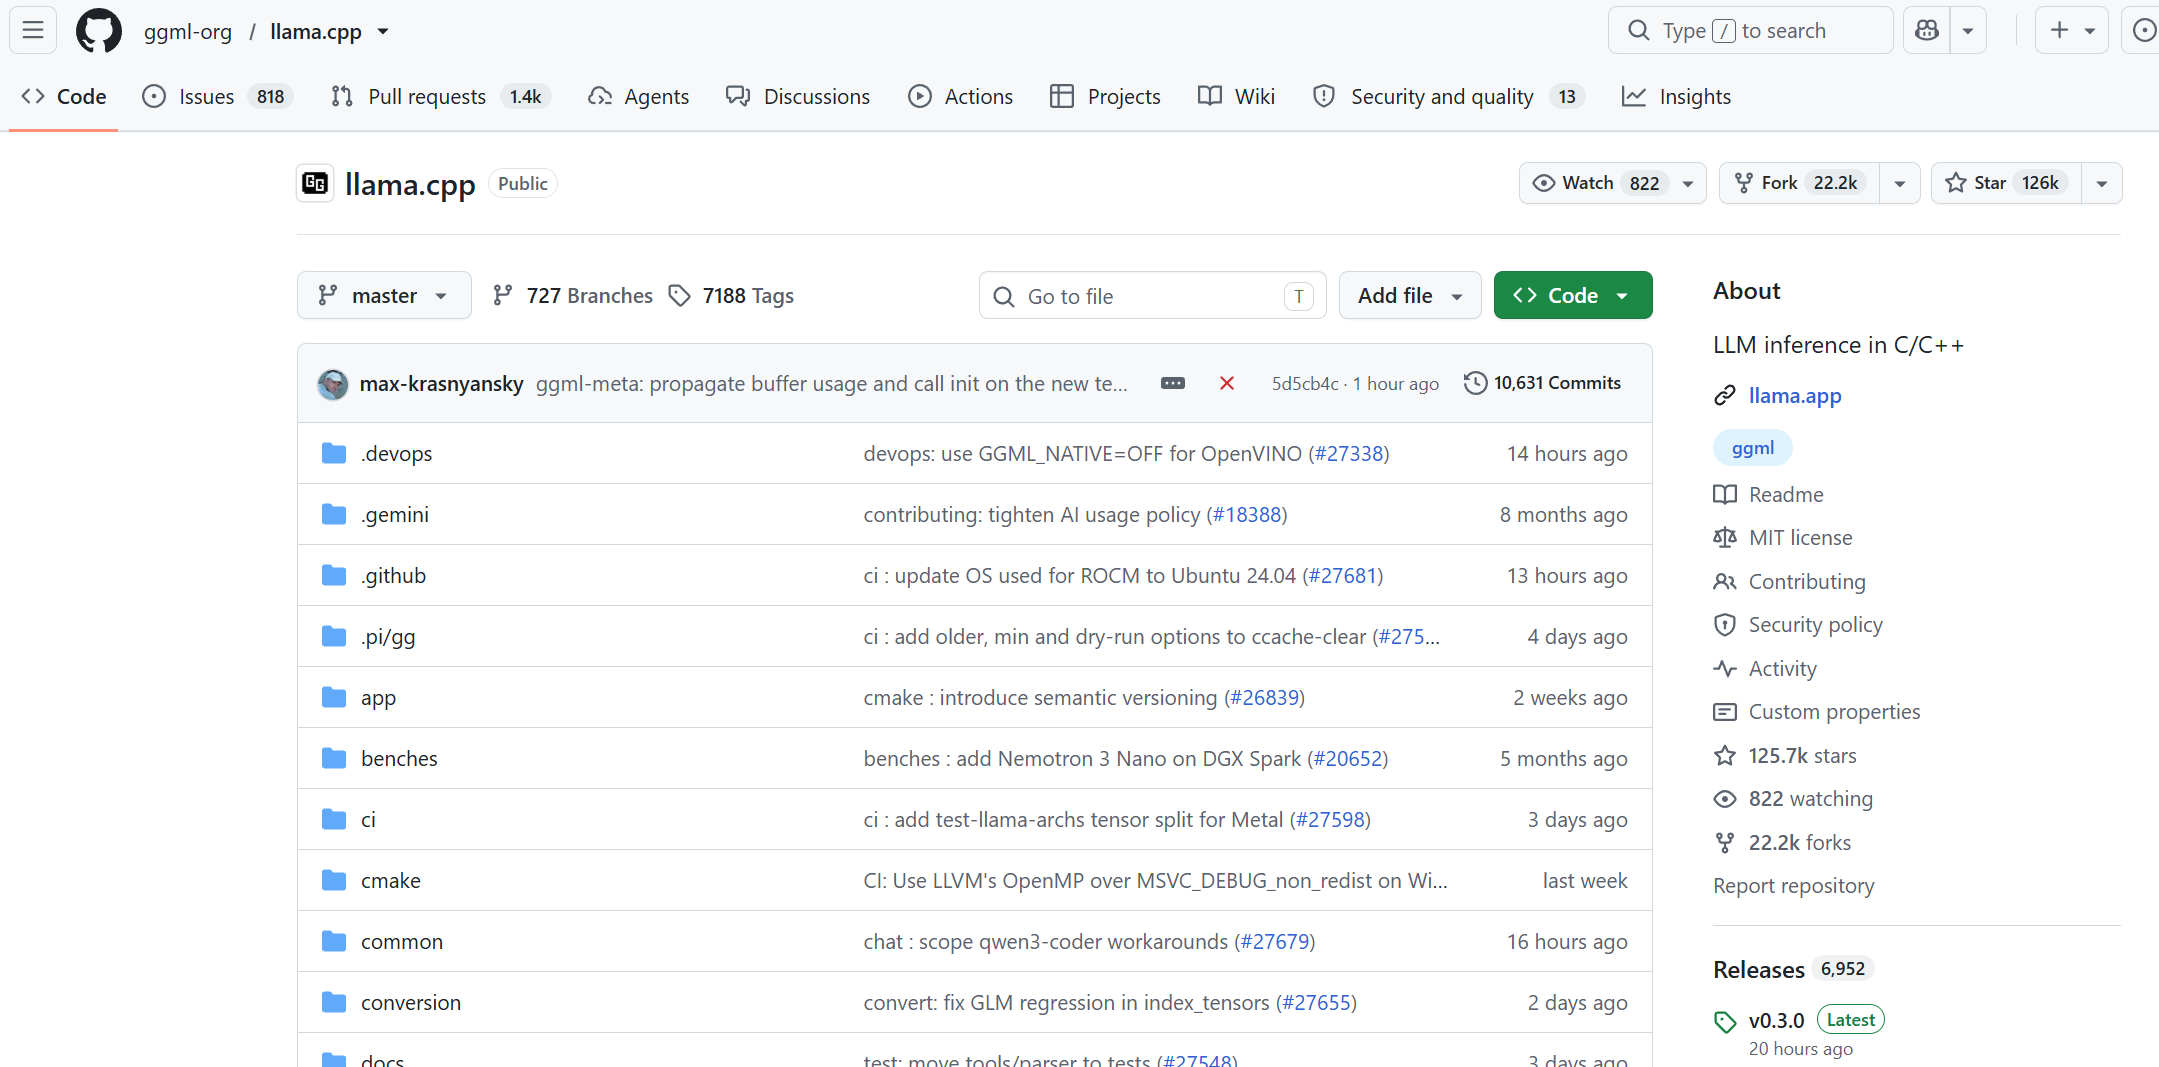The height and width of the screenshot is (1067, 2159).
Task: Open the .gemini folder icon
Action: pos(334,515)
